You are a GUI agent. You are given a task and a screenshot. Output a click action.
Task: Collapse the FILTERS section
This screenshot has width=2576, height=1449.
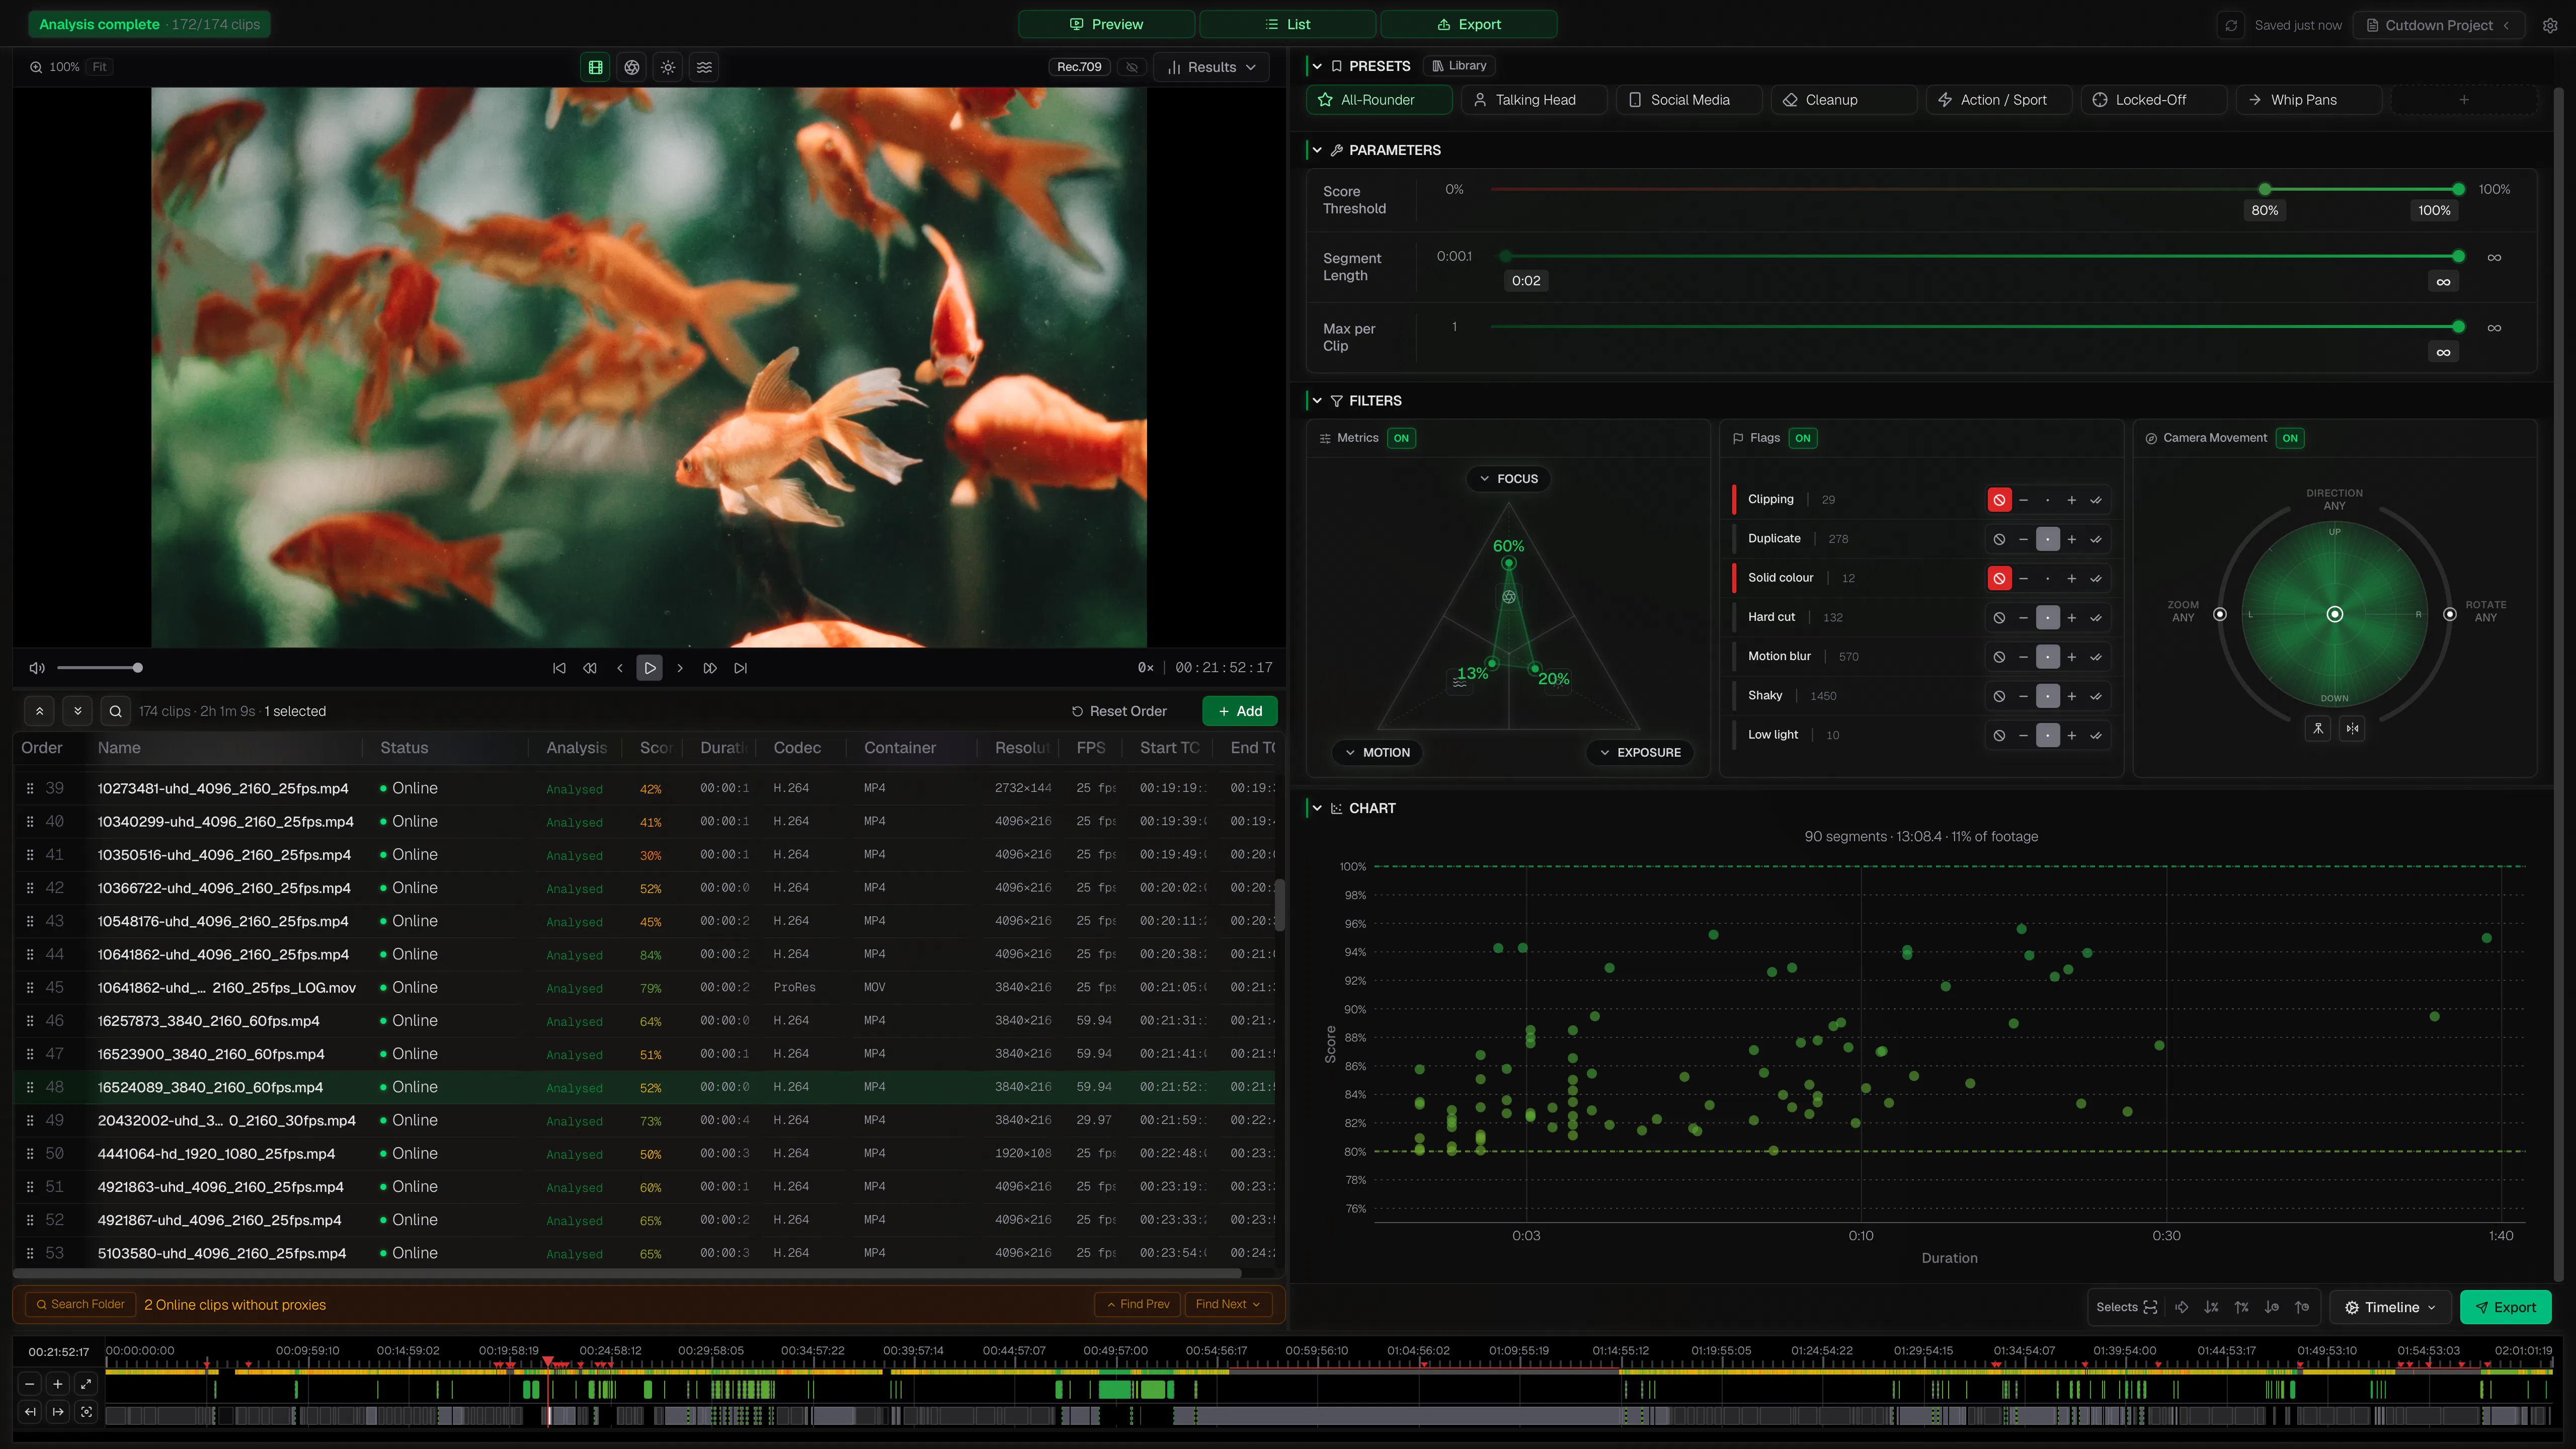tap(1317, 401)
